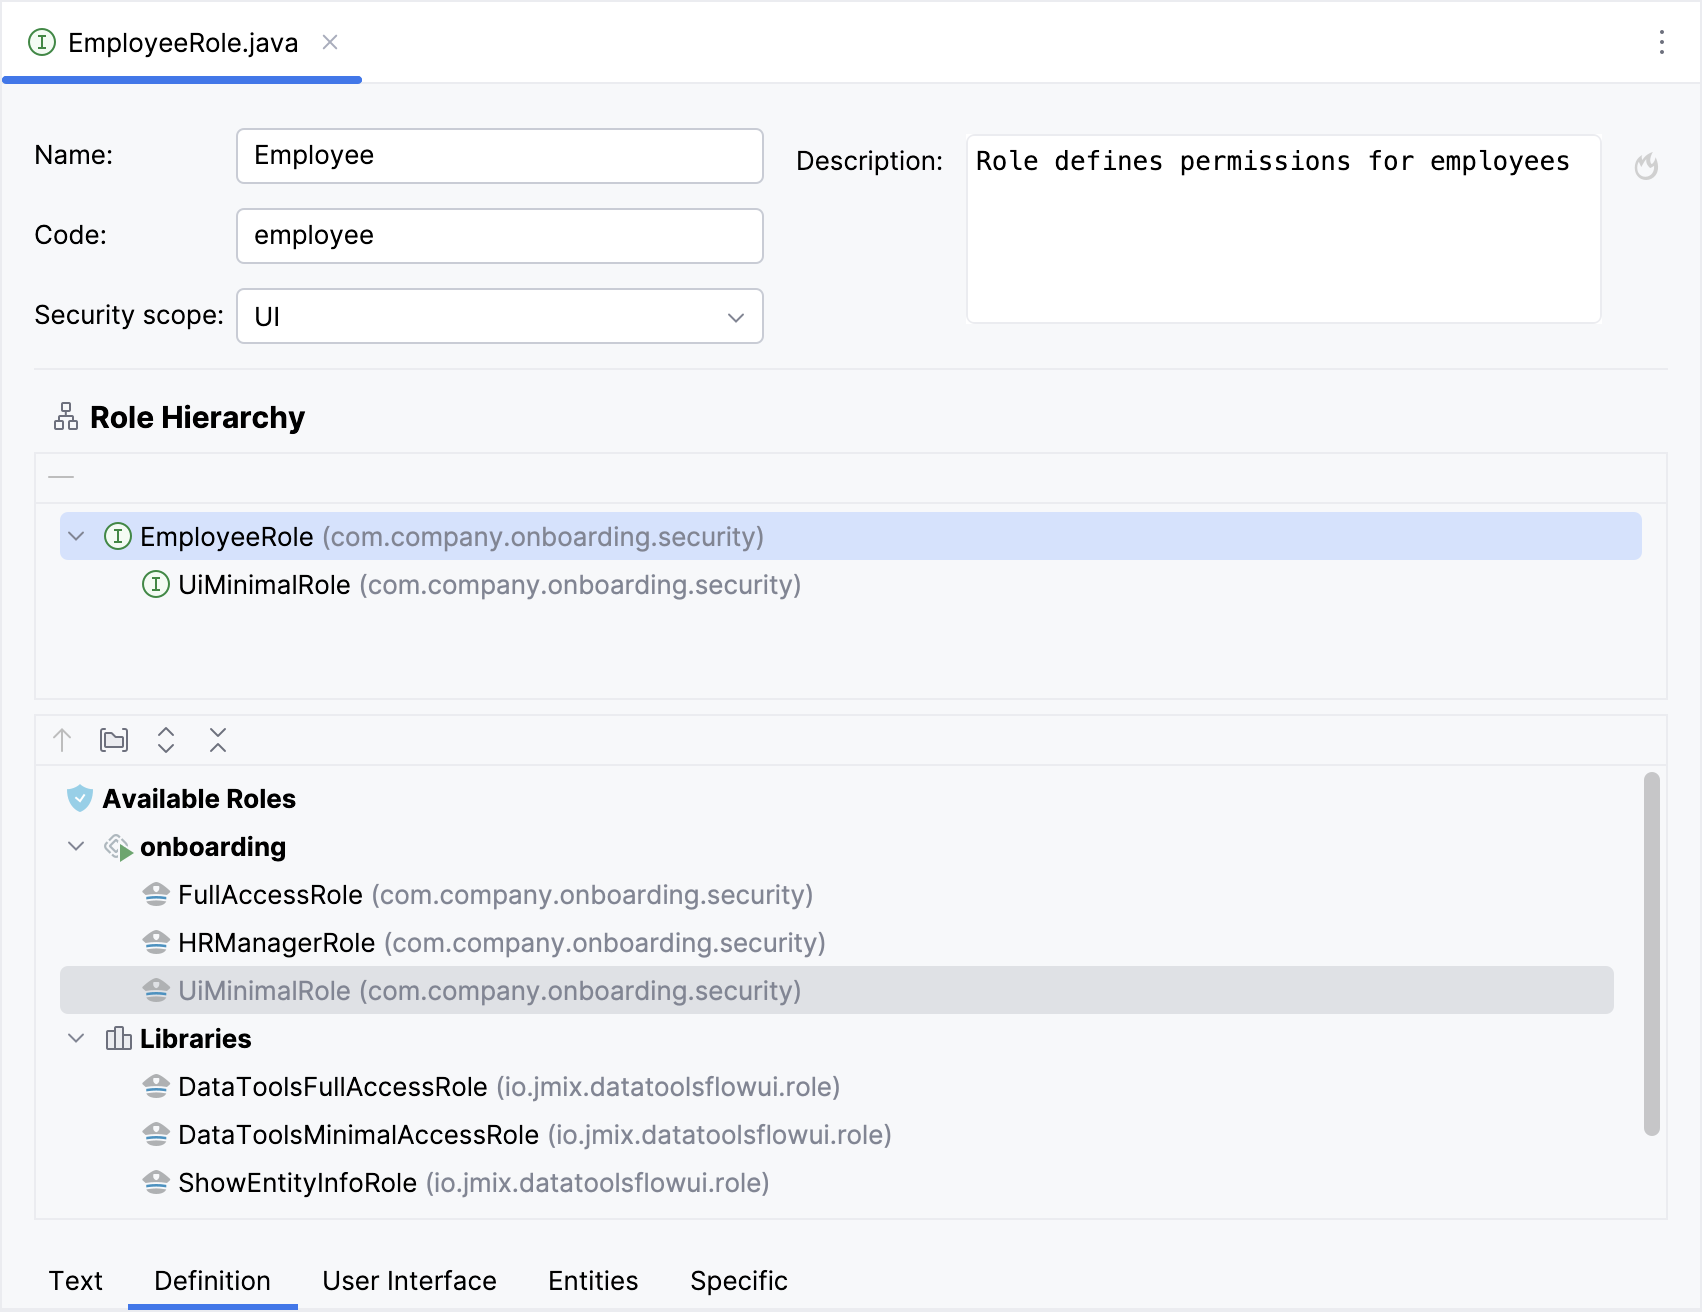The image size is (1702, 1312).
Task: Close the EmployeeRole.java tab
Action: click(330, 42)
